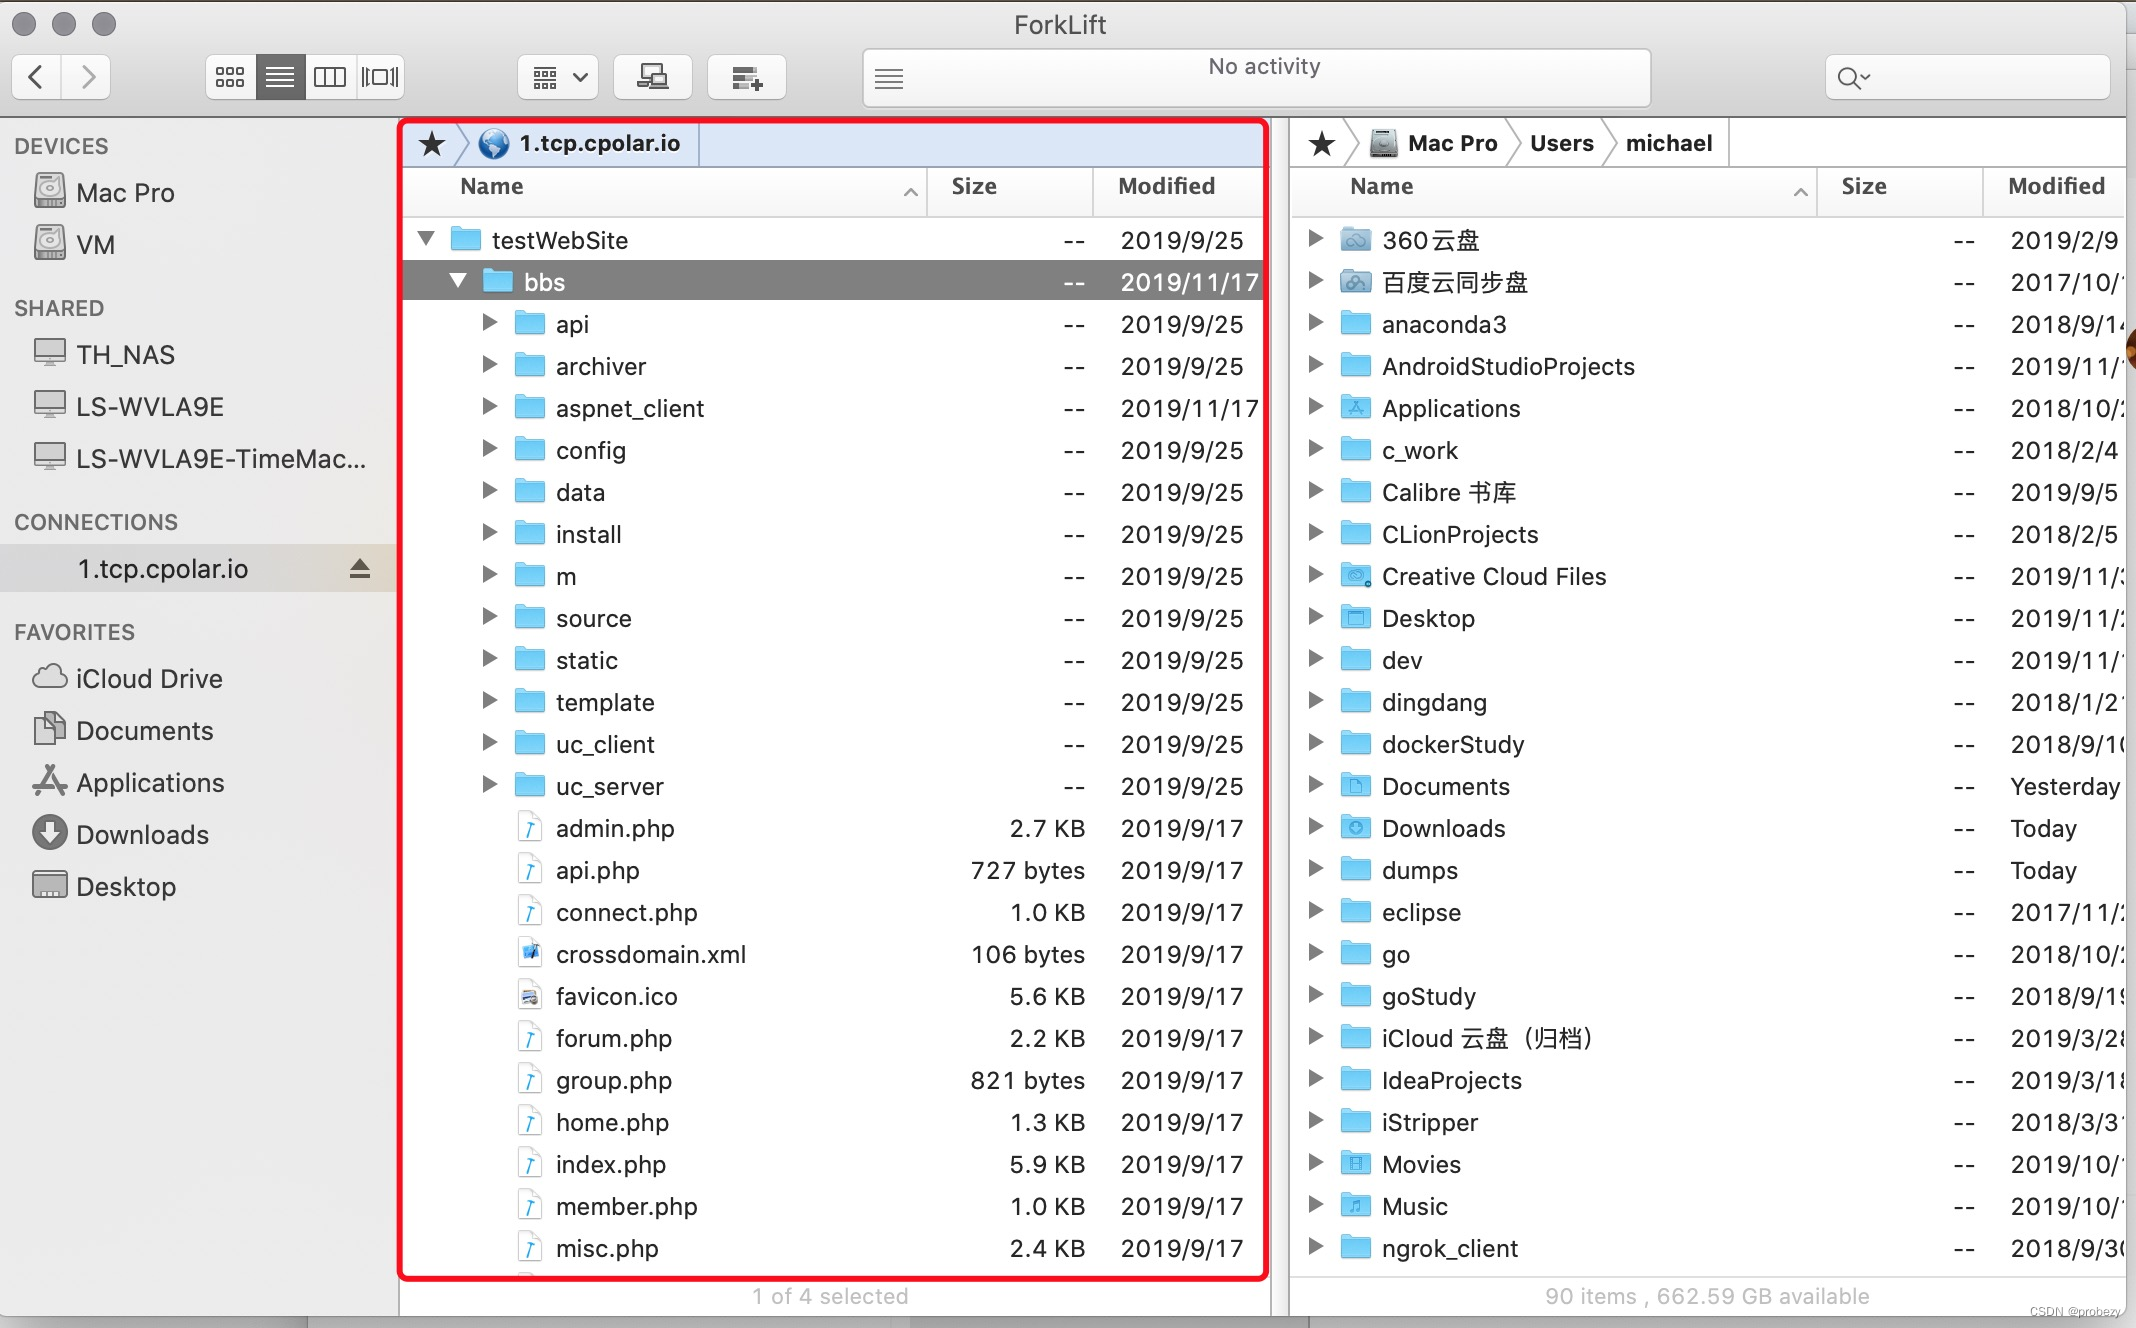2136x1328 pixels.
Task: Select the cover flow view icon
Action: click(379, 76)
